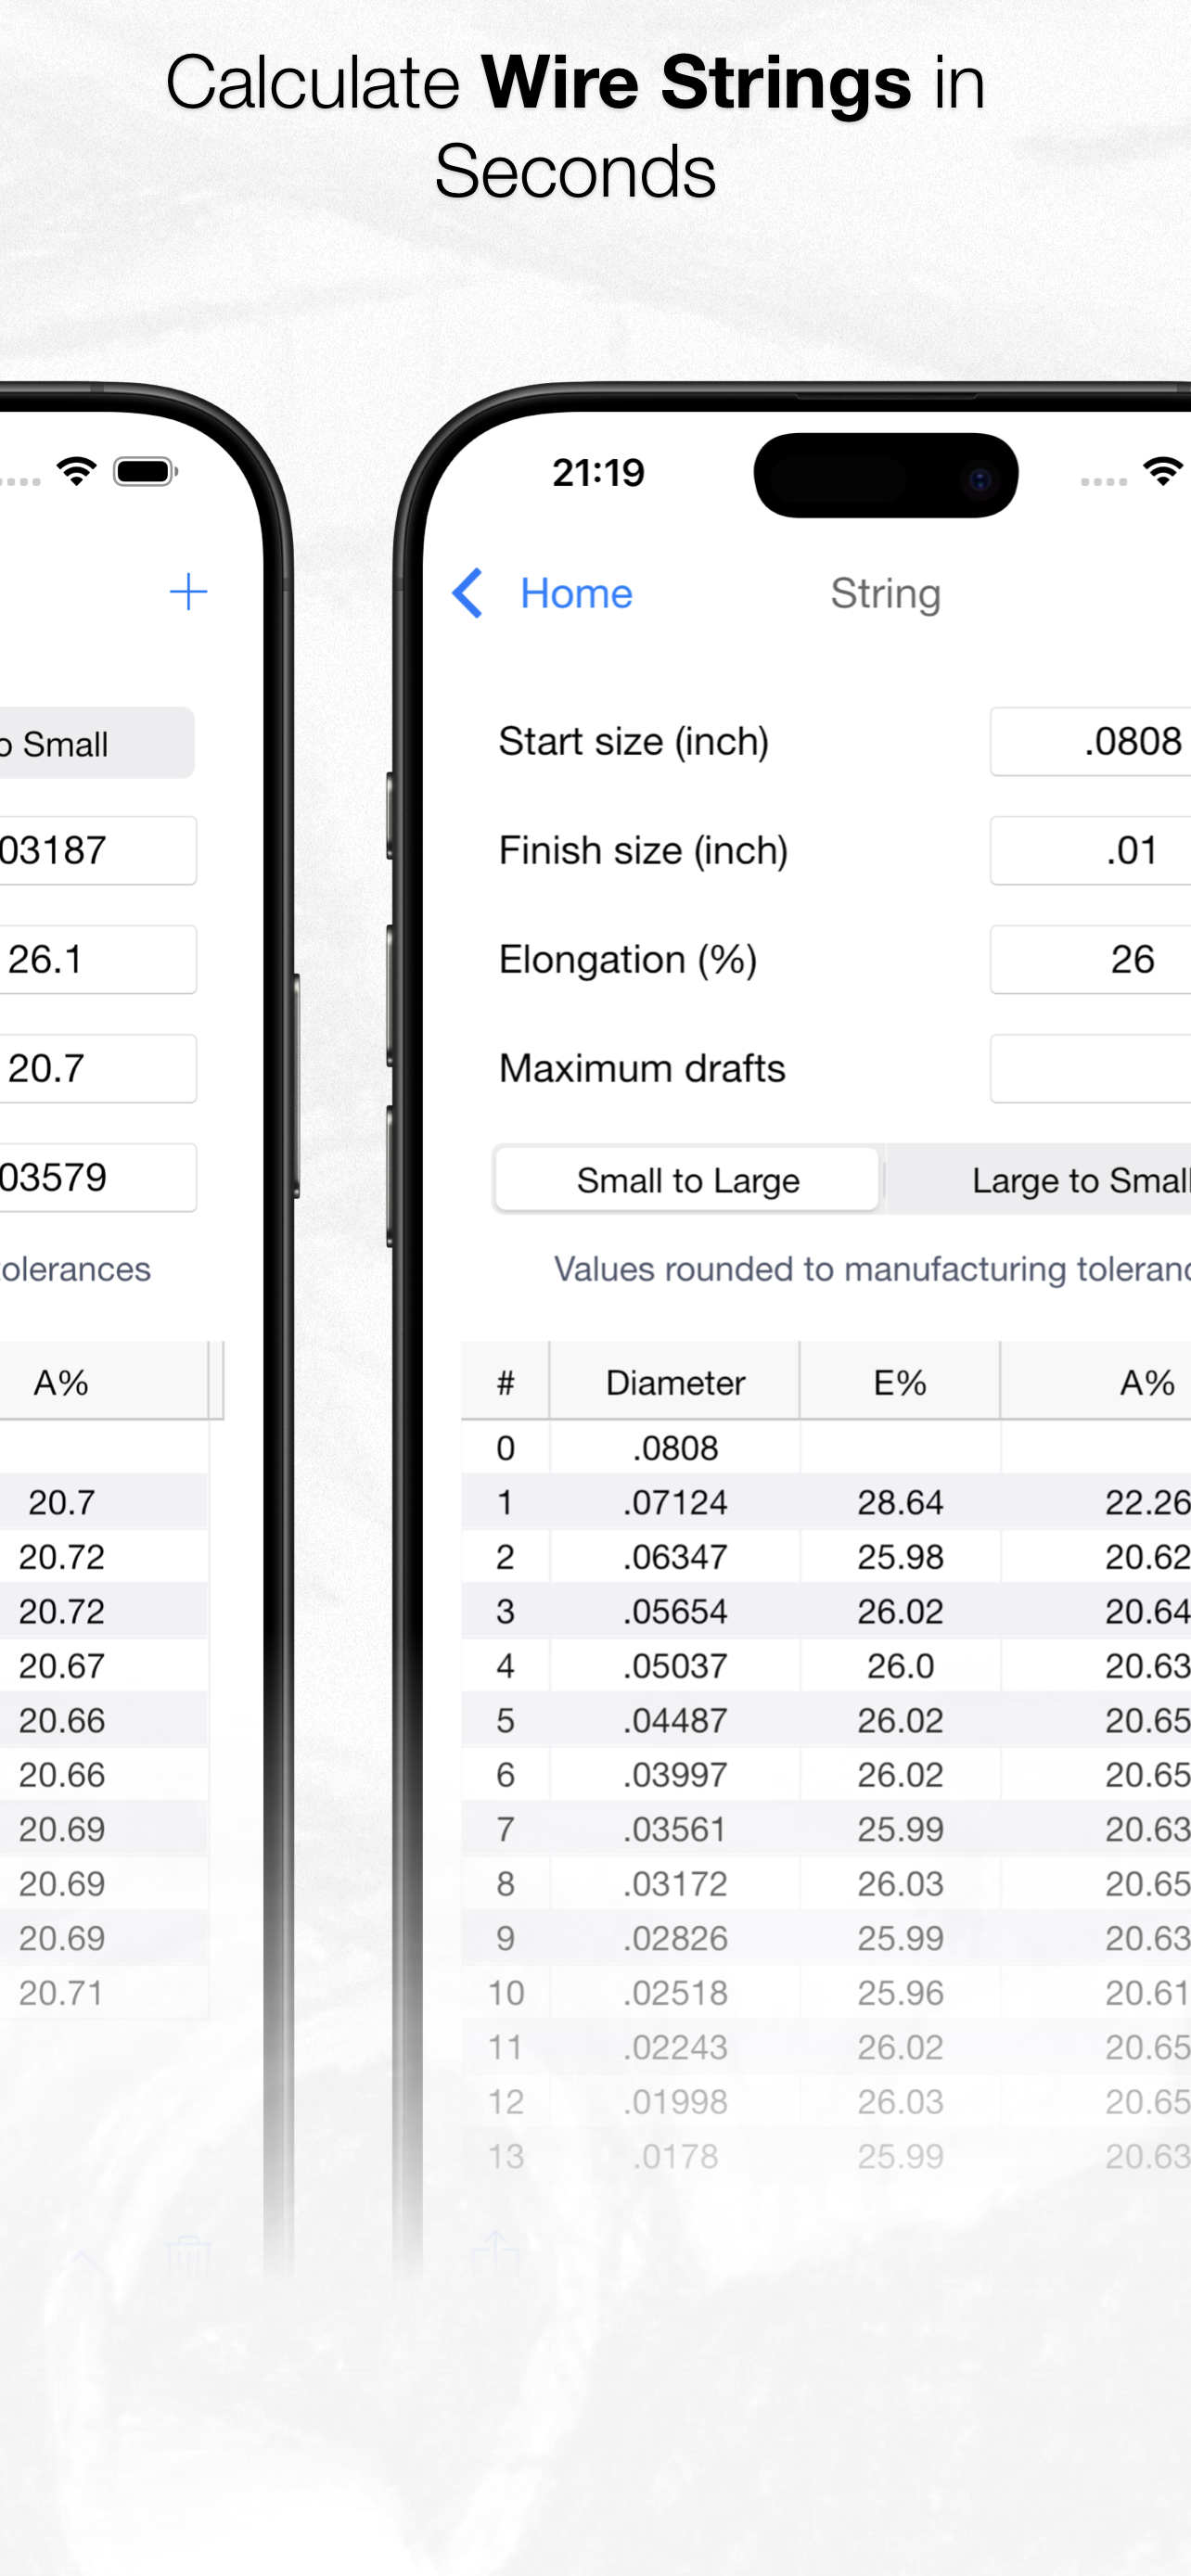
Task: Edit the left phone field showing 20.7
Action: tap(98, 1069)
